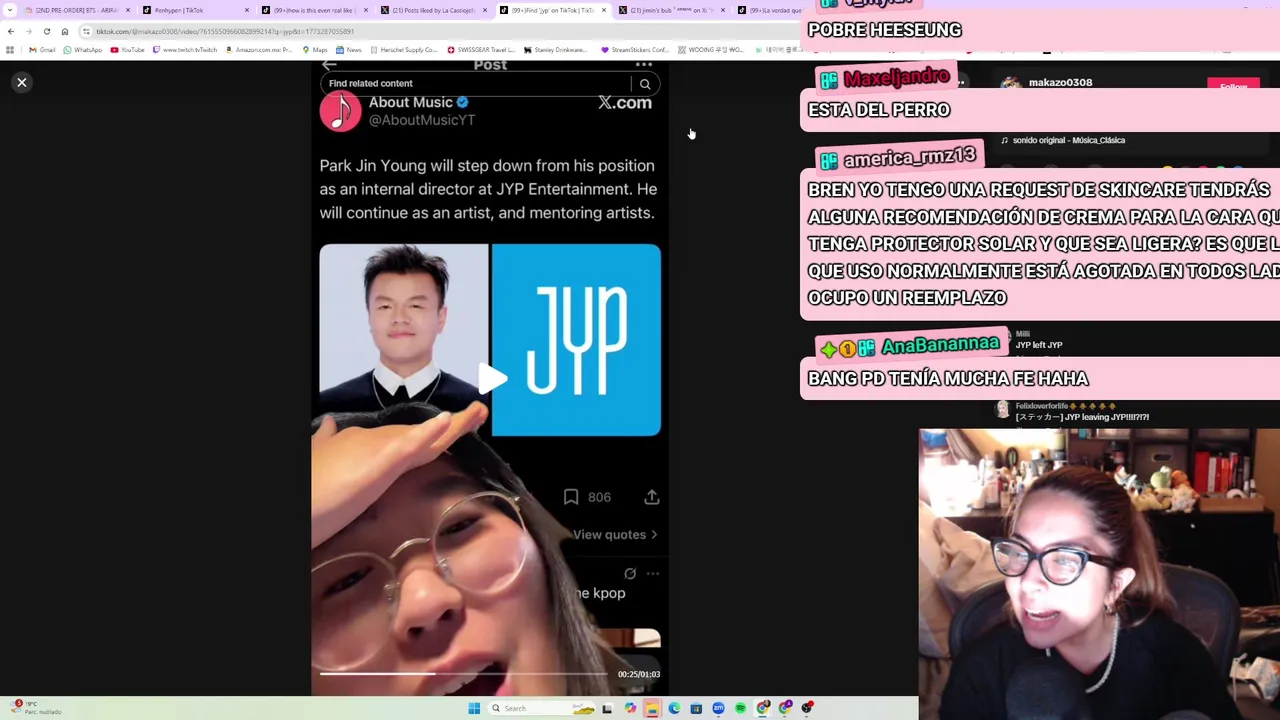Open the Herschel Supply Co bookmark
The image size is (1280, 720).
click(404, 50)
